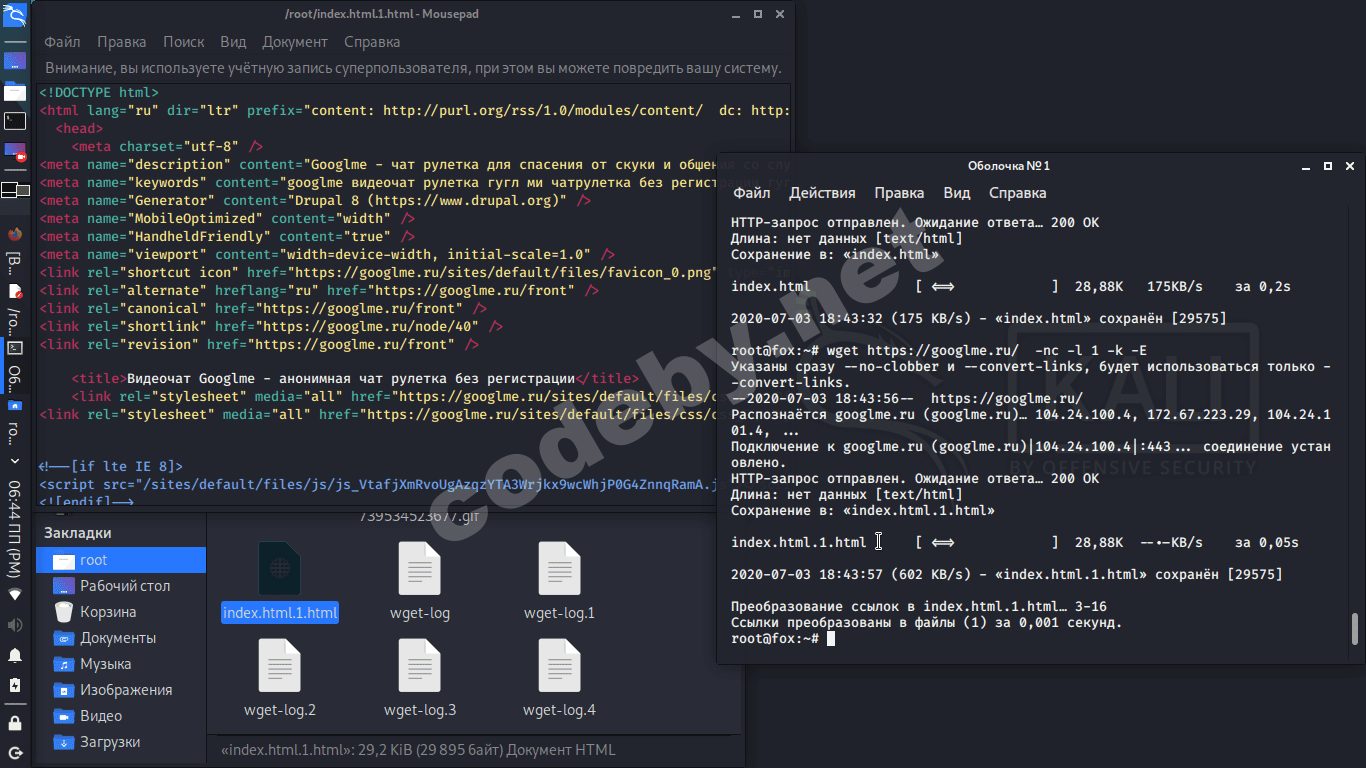The height and width of the screenshot is (768, 1366).
Task: Select the wget-log.1 file icon
Action: click(x=559, y=569)
